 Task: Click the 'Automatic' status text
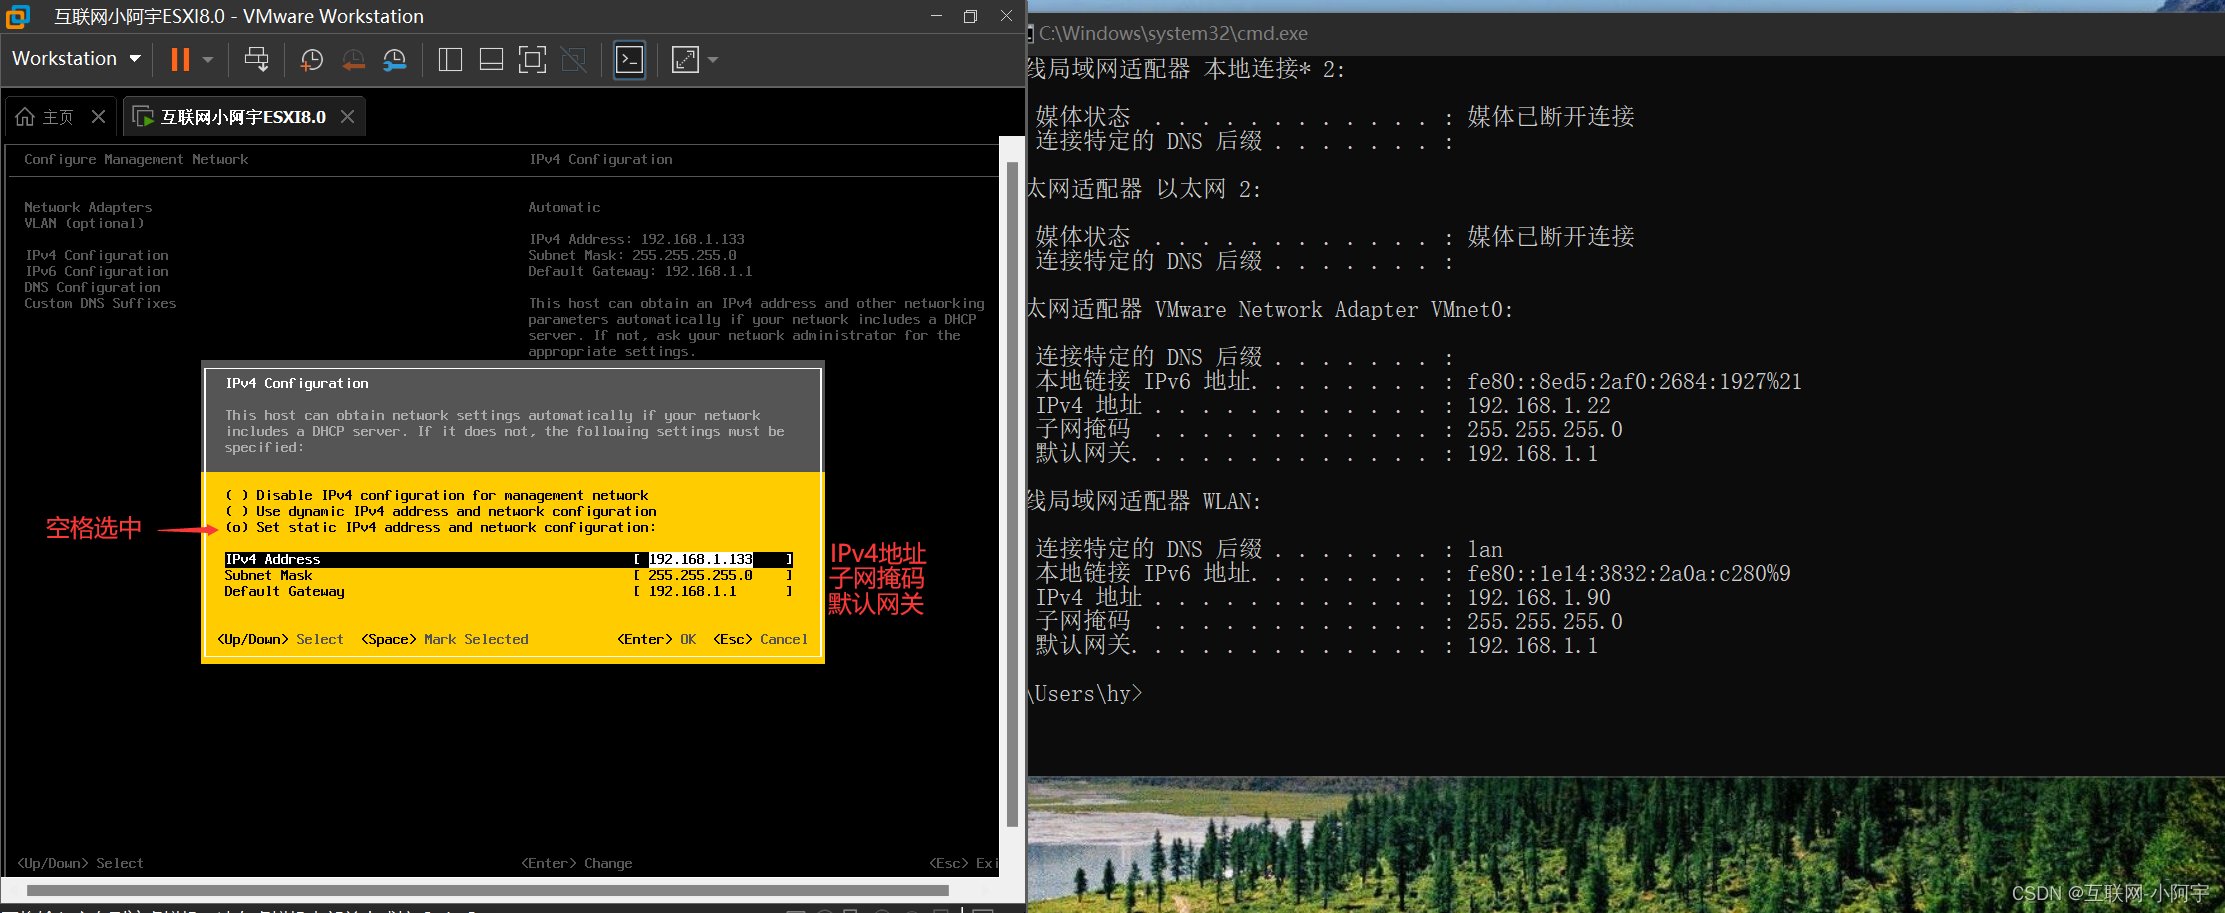pos(565,207)
